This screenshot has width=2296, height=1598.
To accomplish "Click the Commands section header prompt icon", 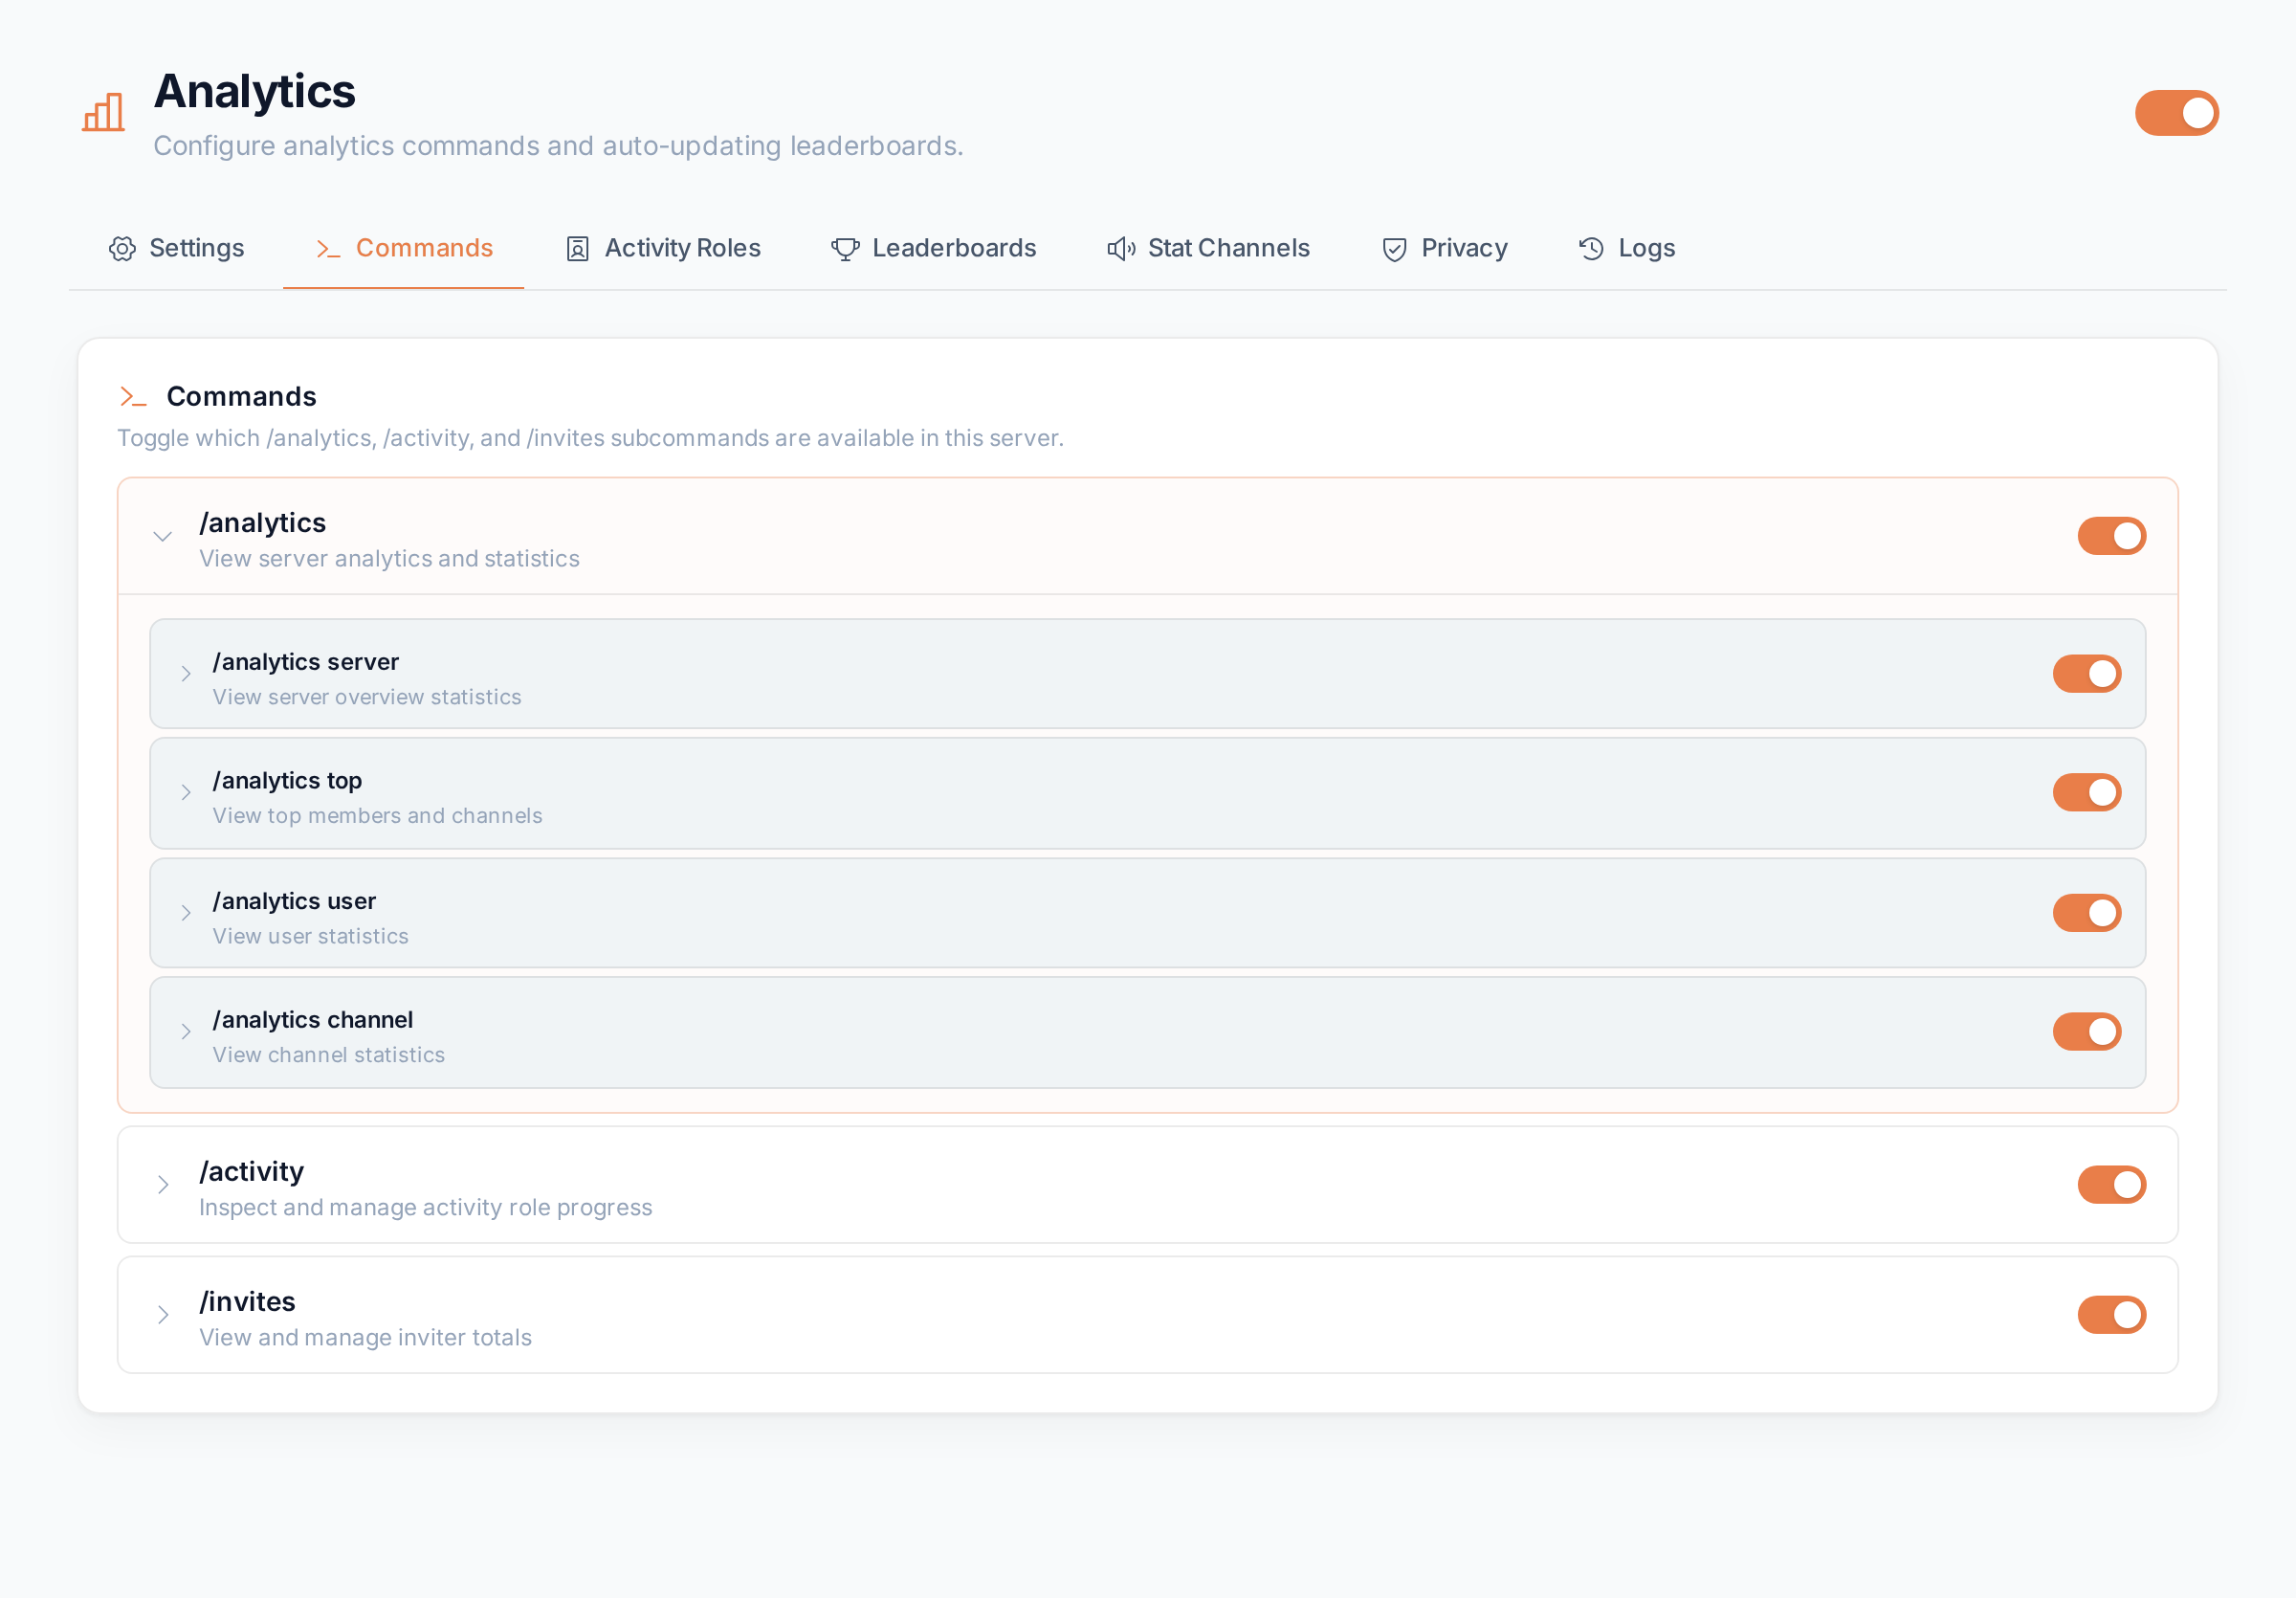I will coord(133,397).
